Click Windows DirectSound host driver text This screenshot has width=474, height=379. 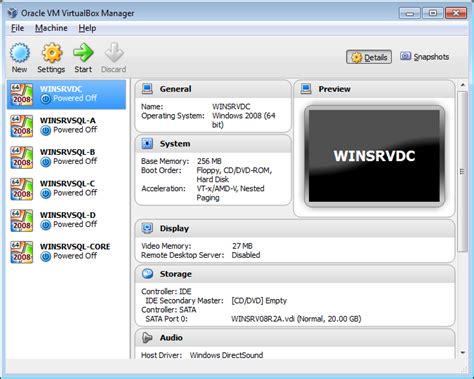226,355
